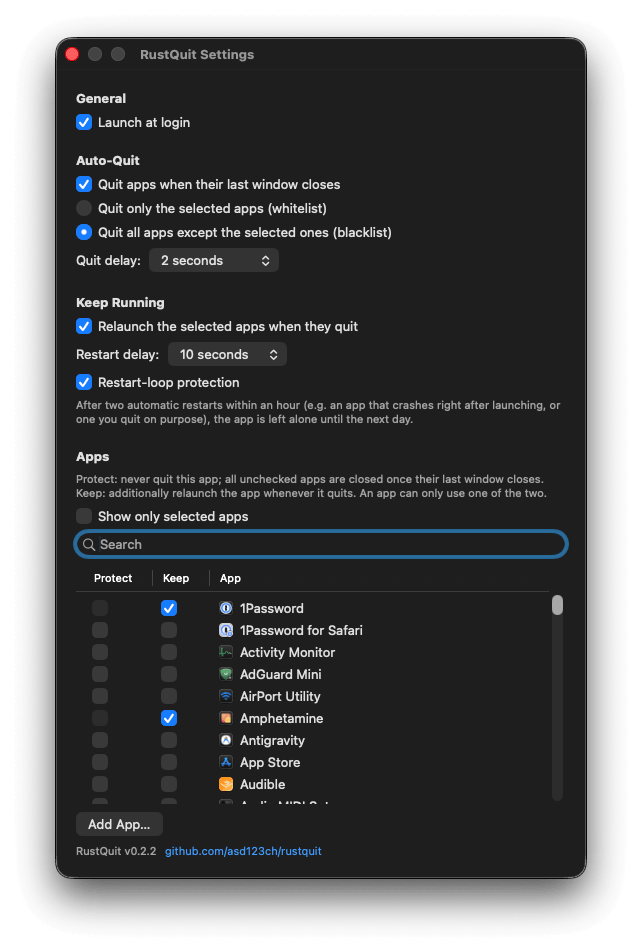
Task: Check Protect for Activity Monitor
Action: click(x=100, y=652)
